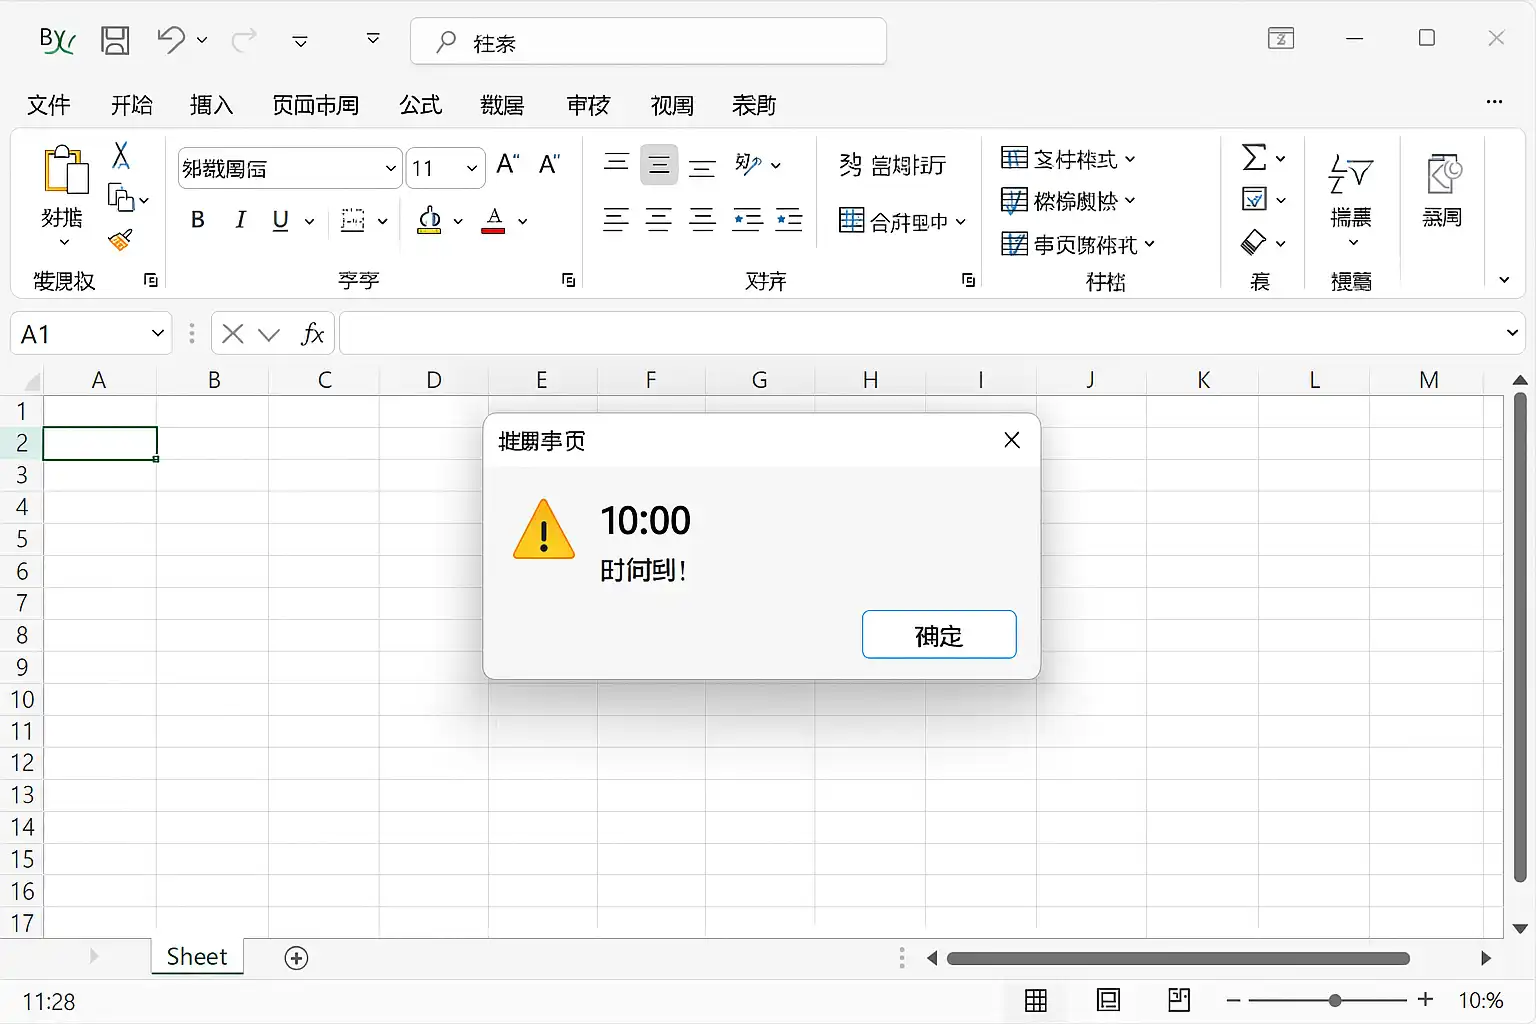Viewport: 1536px width, 1024px height.
Task: Expand the Name Box dropdown for A1
Action: click(157, 334)
